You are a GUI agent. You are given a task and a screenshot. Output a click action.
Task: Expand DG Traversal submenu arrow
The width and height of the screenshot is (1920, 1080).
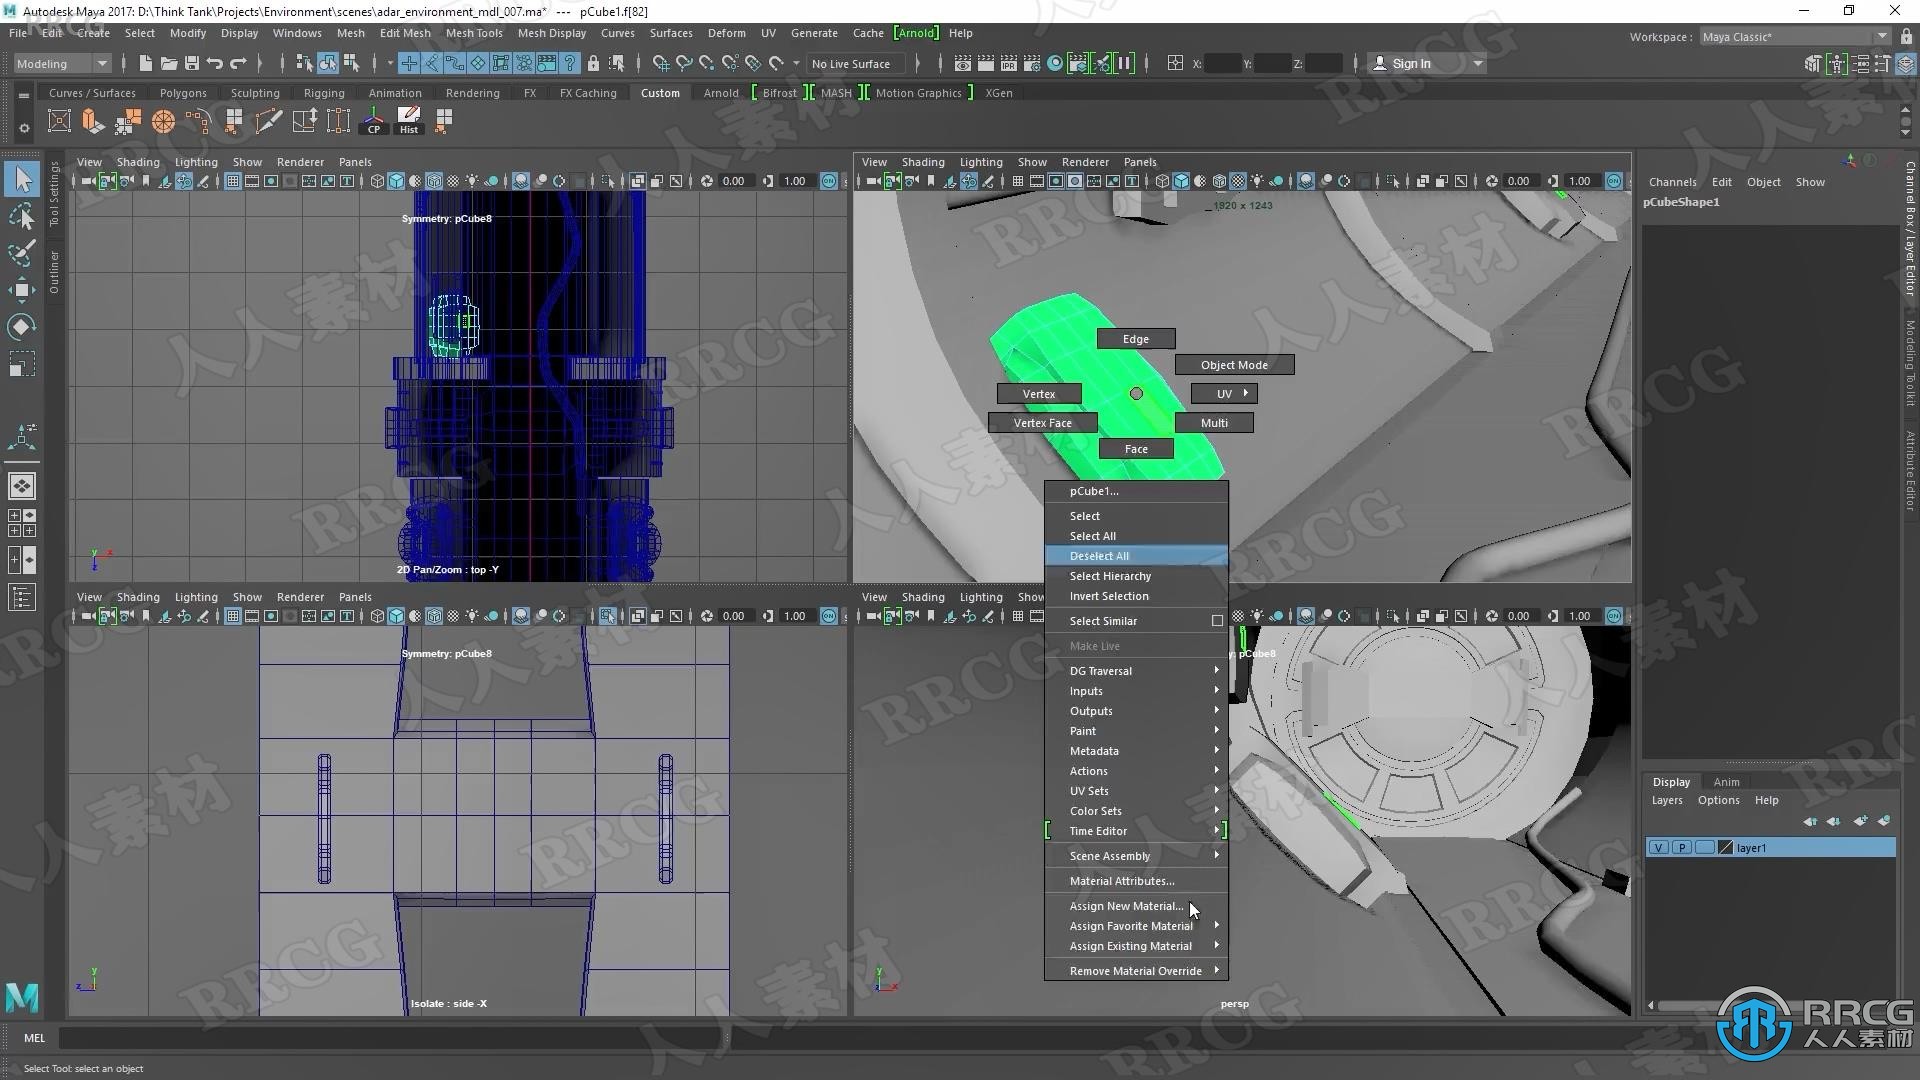click(x=1215, y=670)
